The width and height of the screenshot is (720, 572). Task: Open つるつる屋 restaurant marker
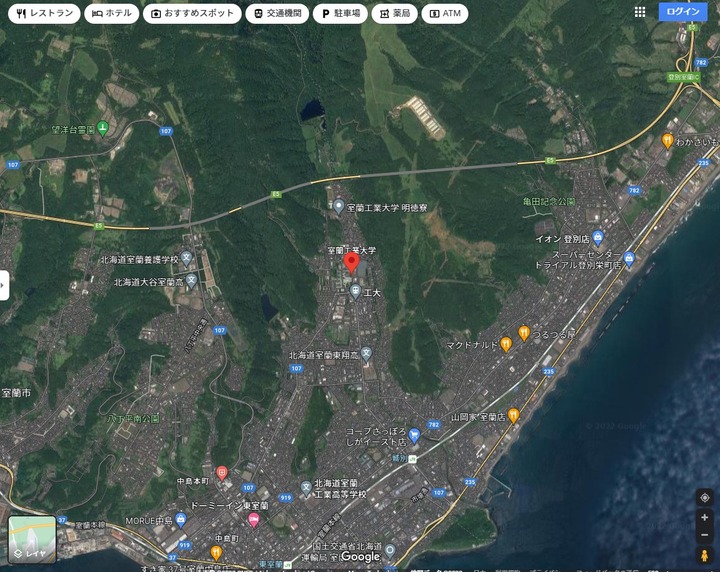pos(524,333)
